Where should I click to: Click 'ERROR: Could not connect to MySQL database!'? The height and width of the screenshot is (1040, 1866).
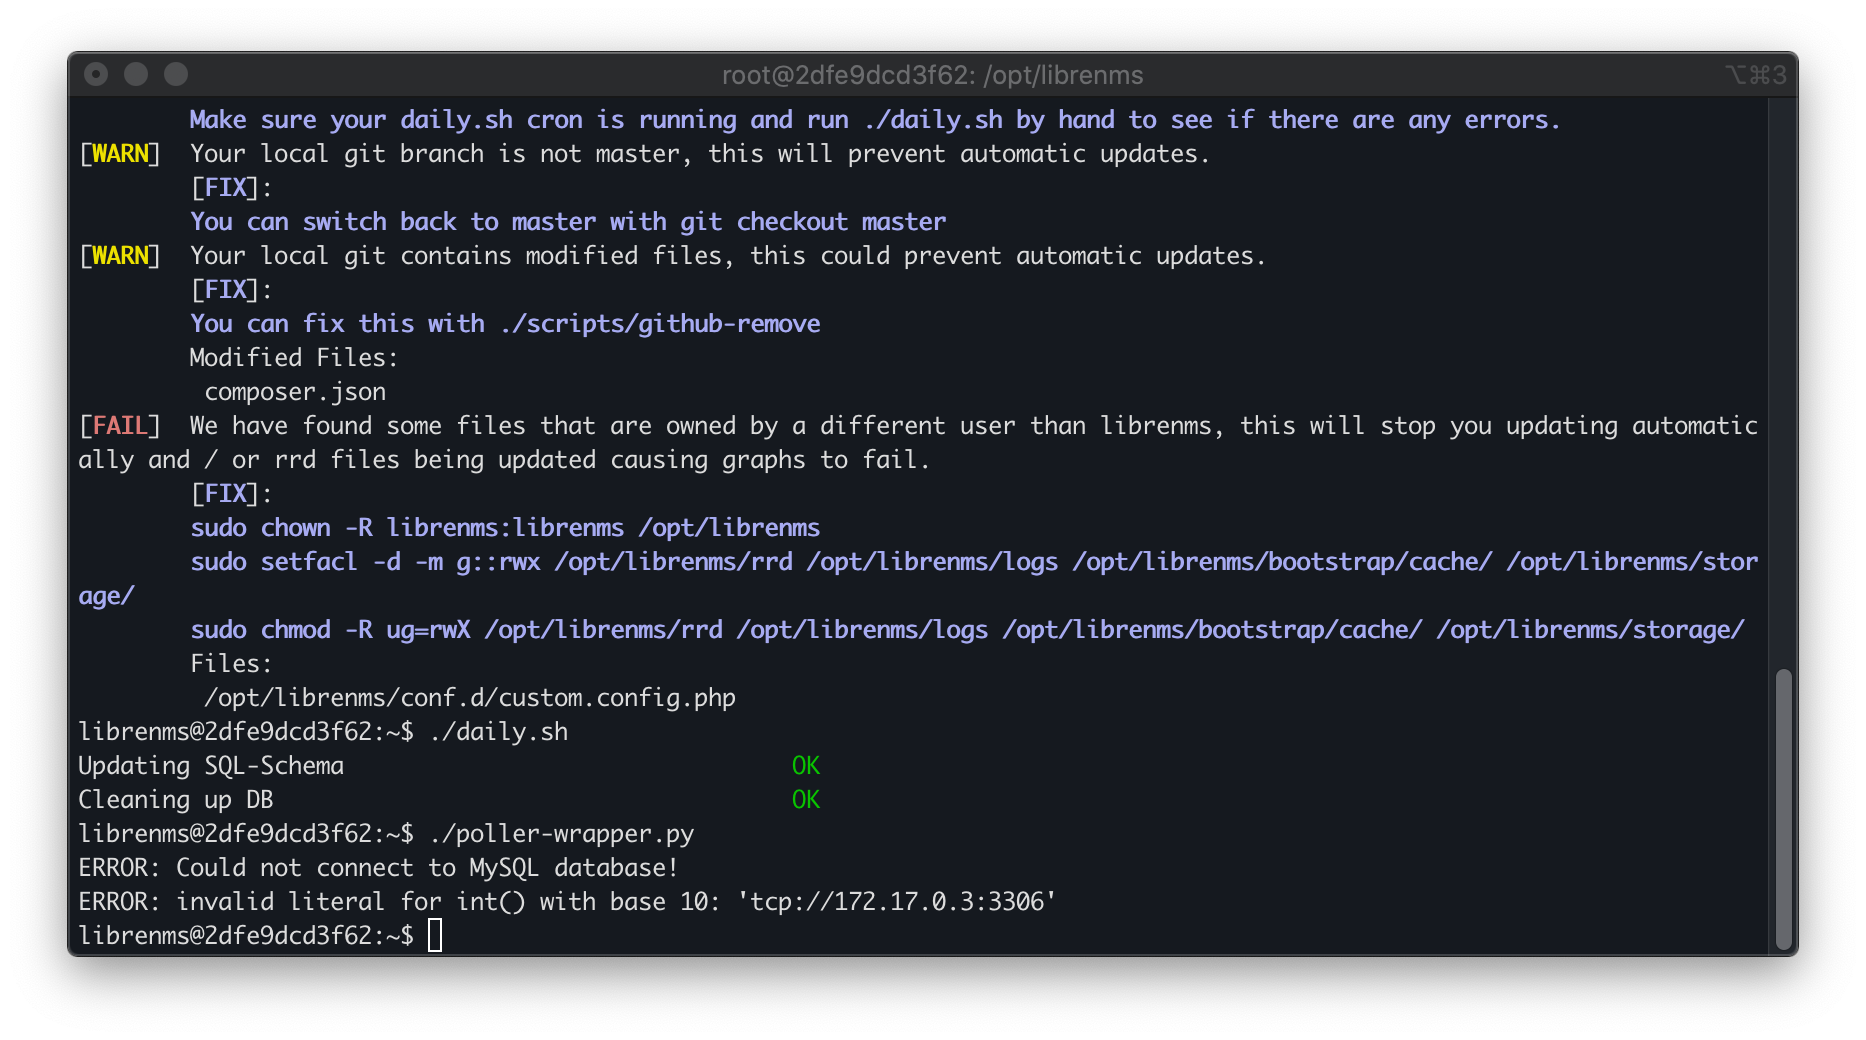(x=379, y=868)
